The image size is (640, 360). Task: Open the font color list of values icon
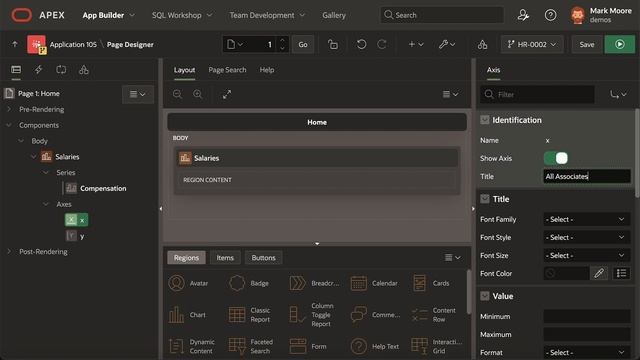[621, 273]
